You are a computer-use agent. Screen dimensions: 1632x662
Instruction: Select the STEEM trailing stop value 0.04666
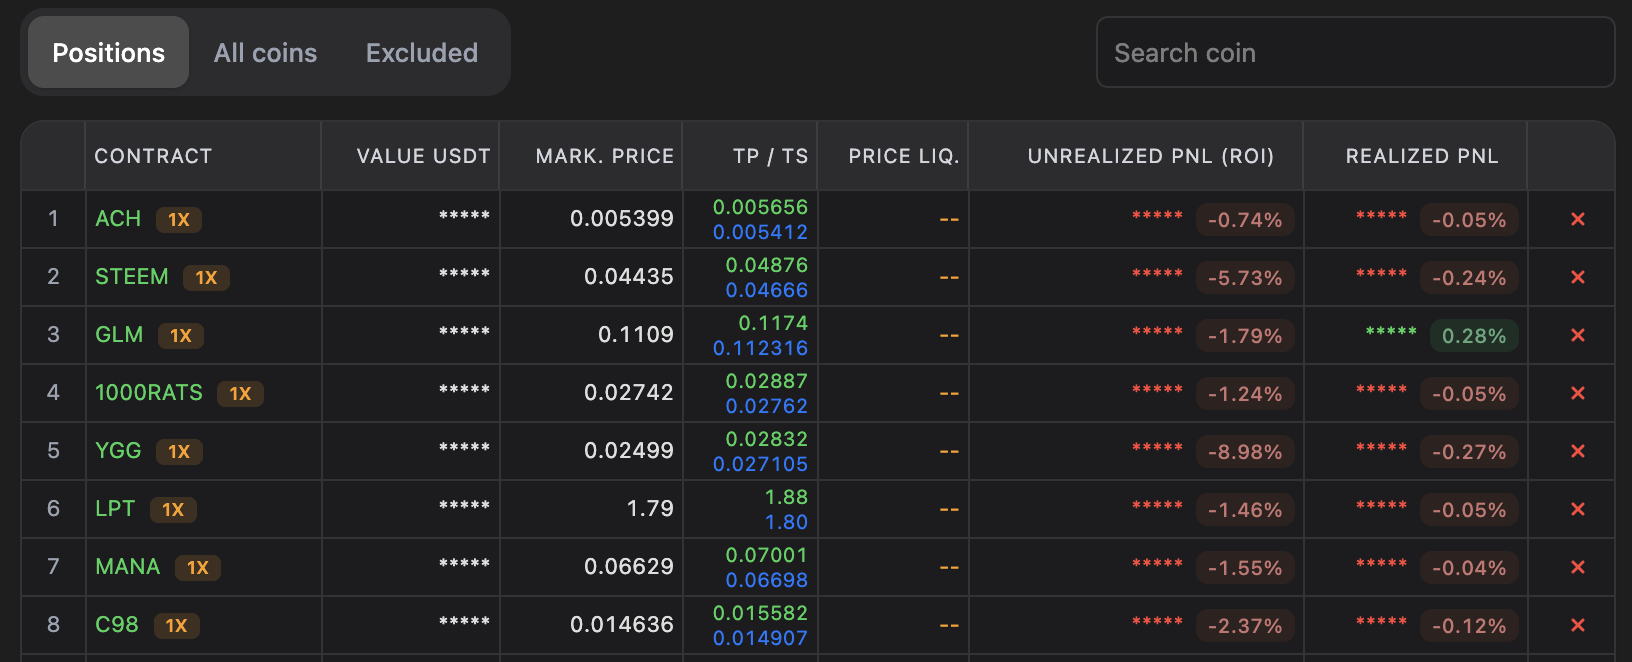[767, 290]
